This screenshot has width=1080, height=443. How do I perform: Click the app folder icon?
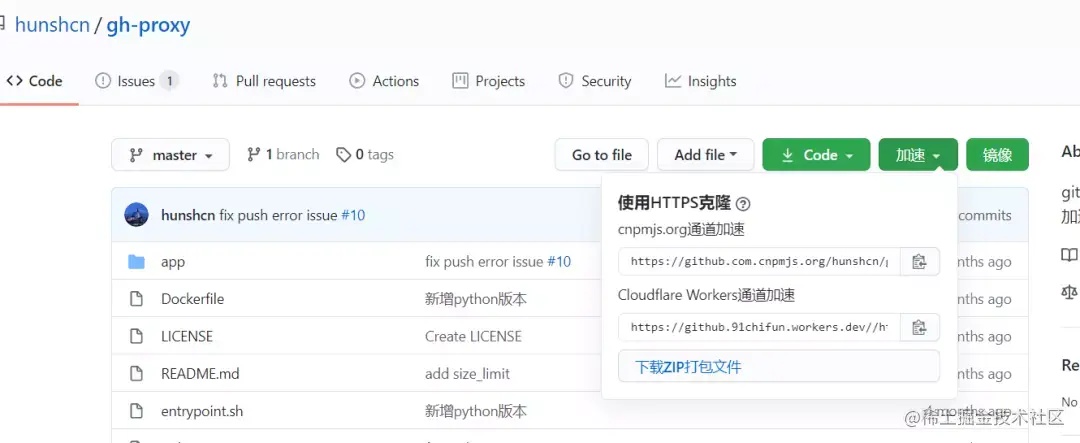(136, 262)
